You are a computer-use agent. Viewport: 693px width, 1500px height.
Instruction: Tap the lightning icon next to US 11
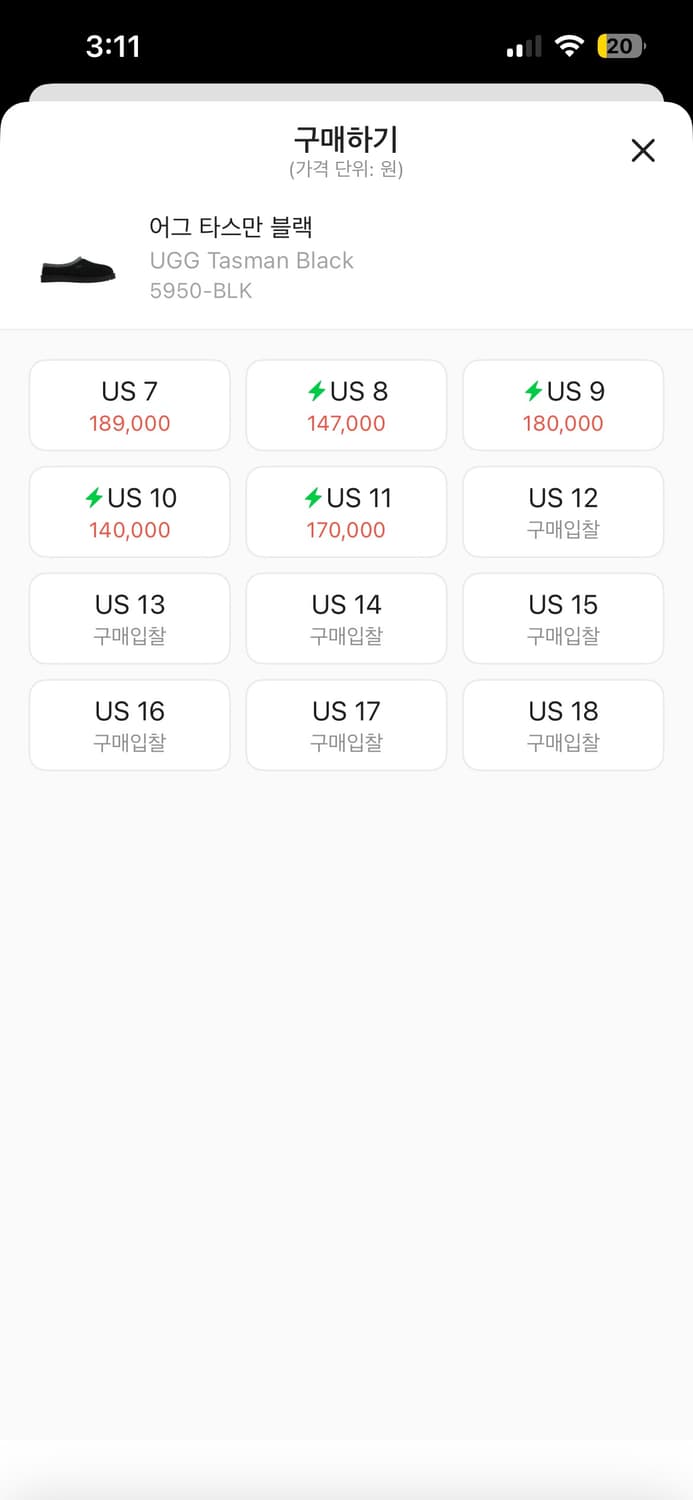313,497
